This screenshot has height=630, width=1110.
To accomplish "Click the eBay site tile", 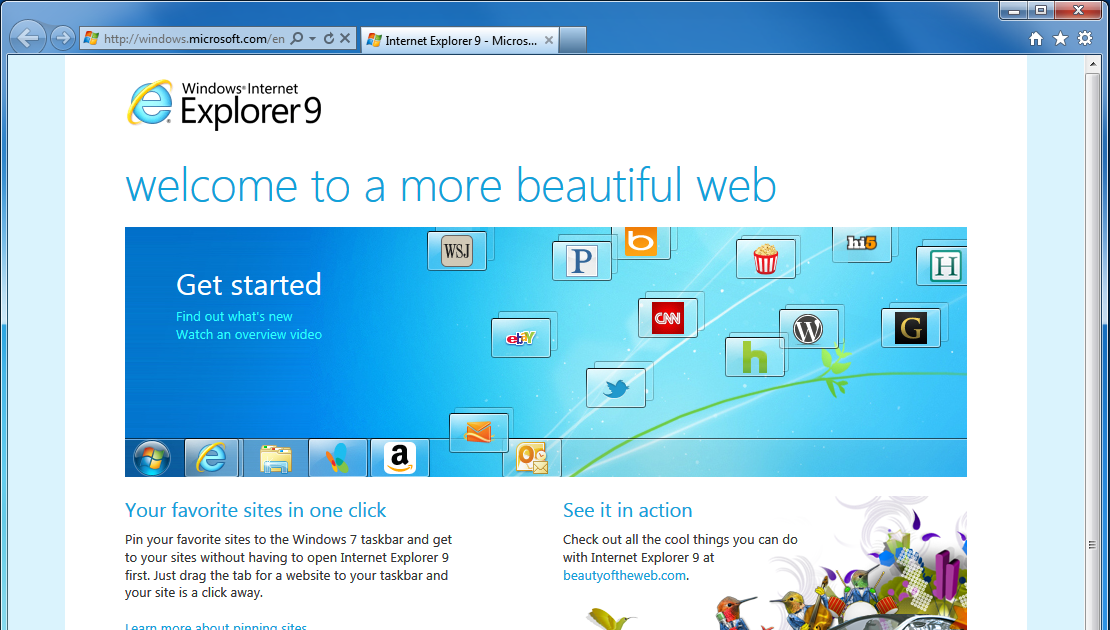I will pyautogui.click(x=521, y=338).
